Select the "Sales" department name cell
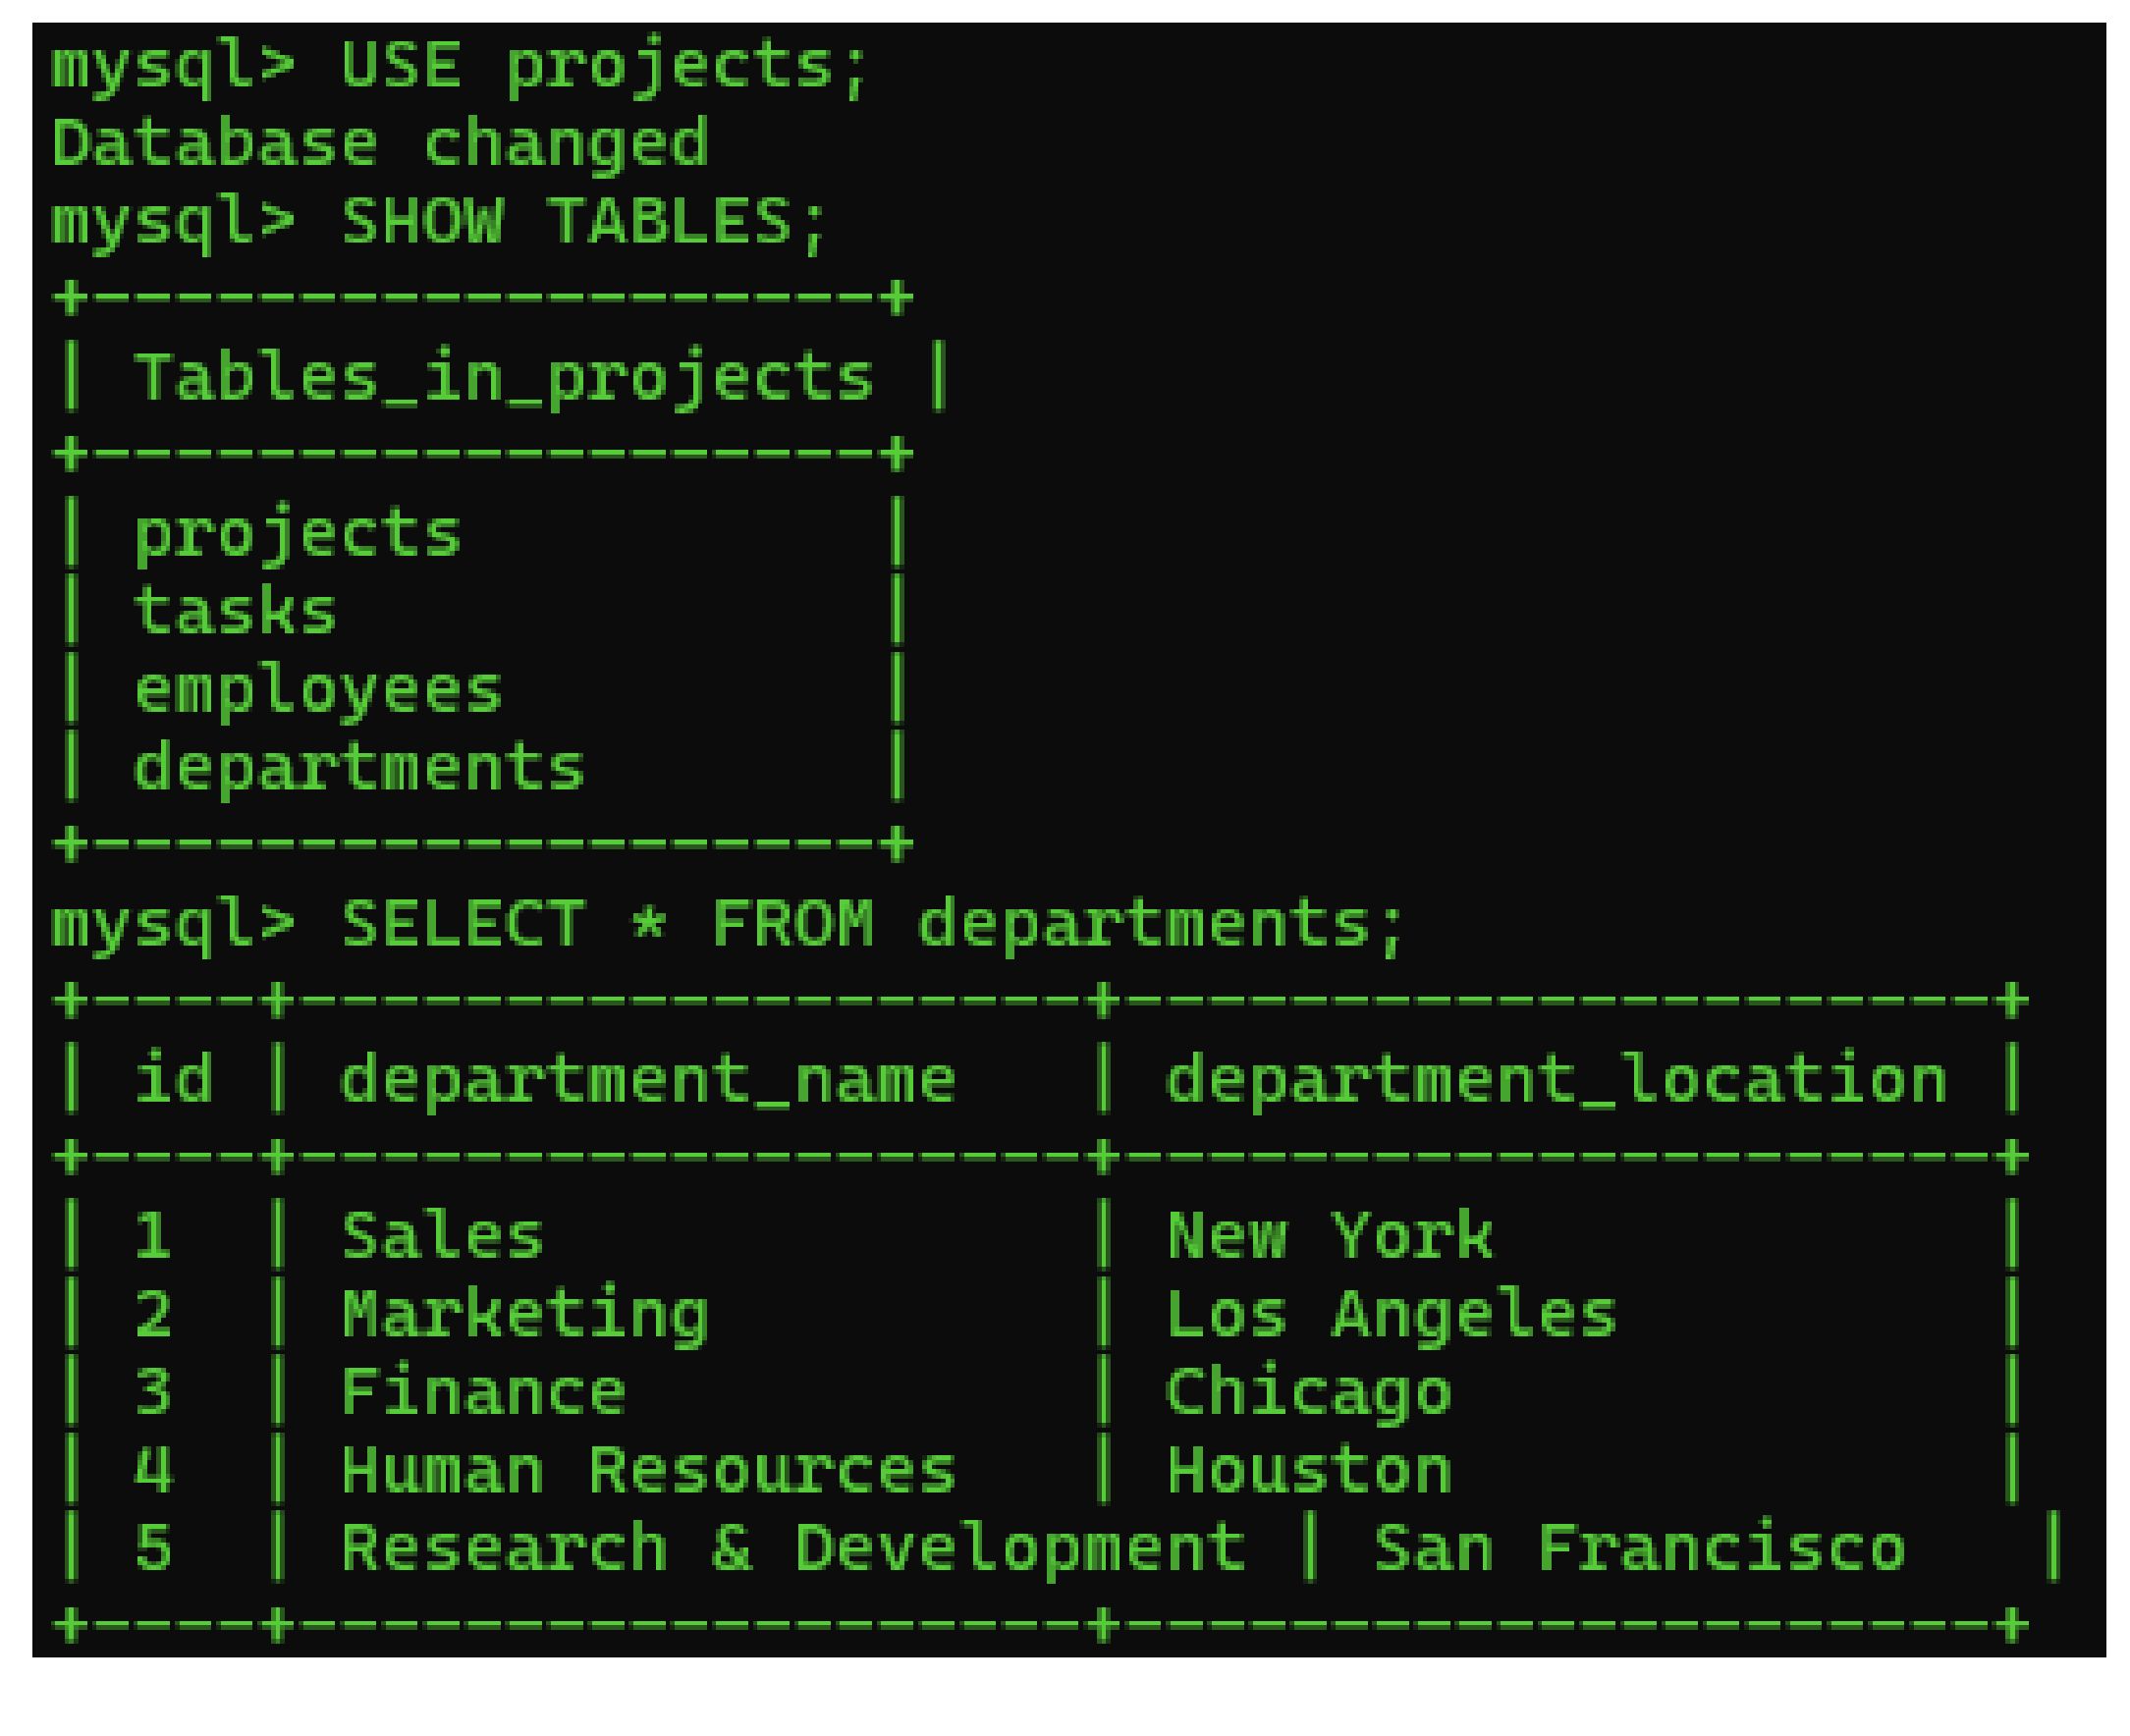This screenshot has height=1736, width=2130. 443,1237
